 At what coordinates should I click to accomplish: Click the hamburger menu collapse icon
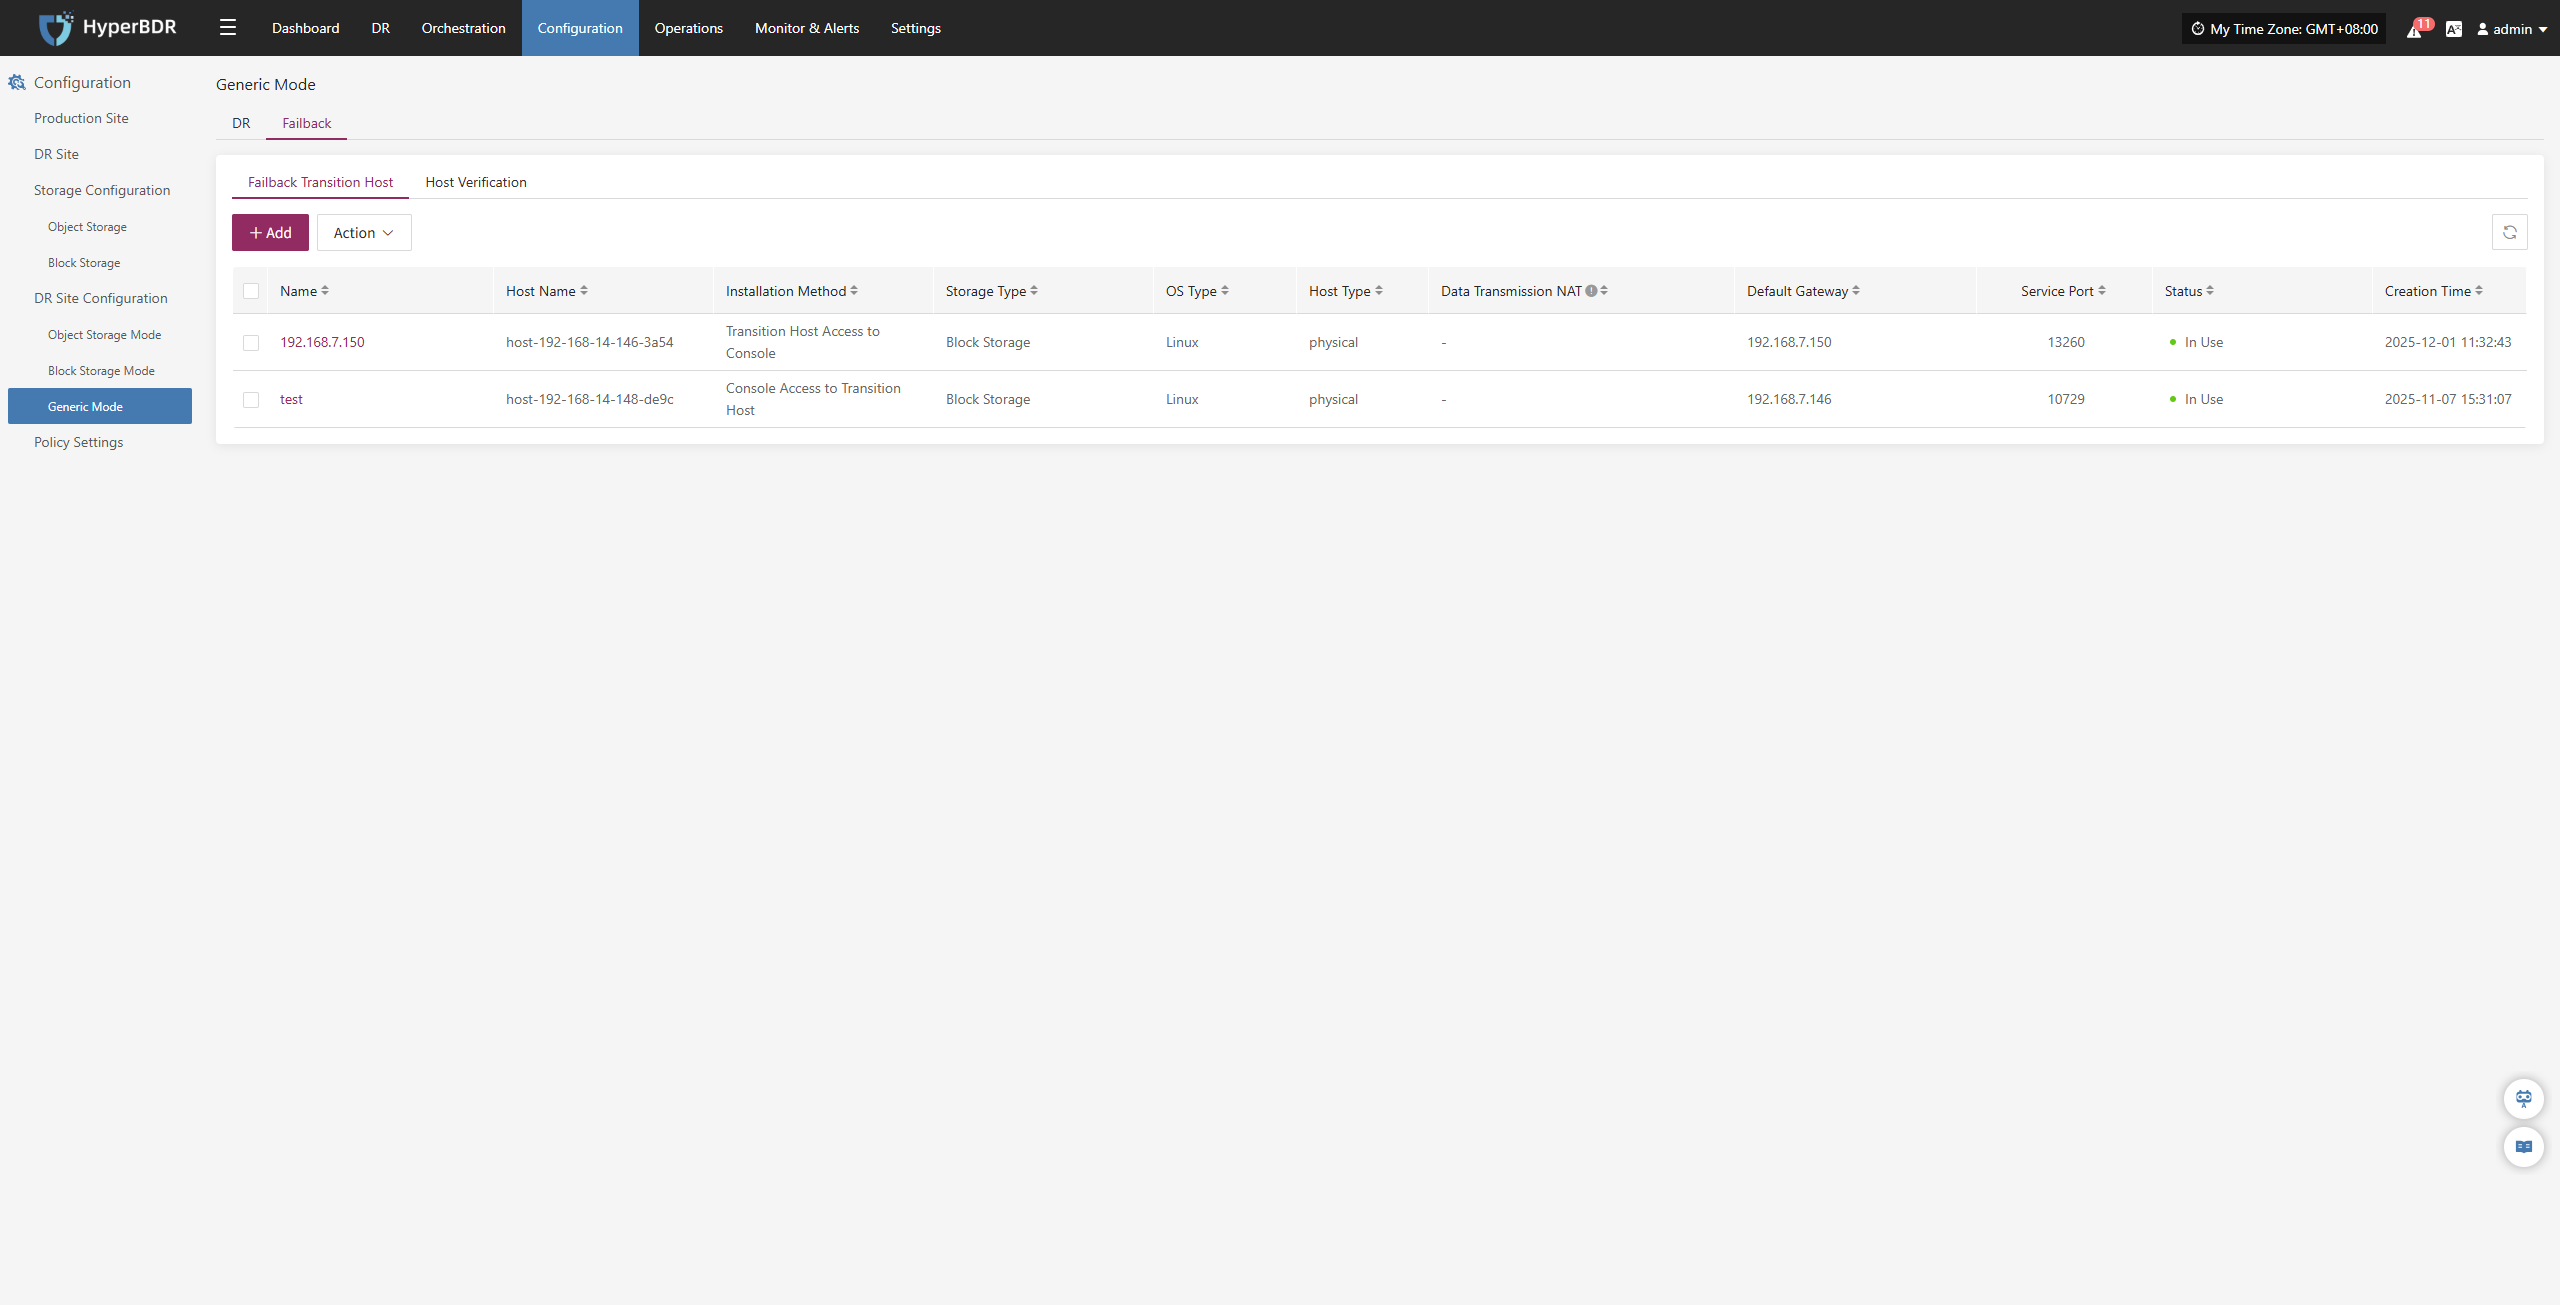point(228,28)
